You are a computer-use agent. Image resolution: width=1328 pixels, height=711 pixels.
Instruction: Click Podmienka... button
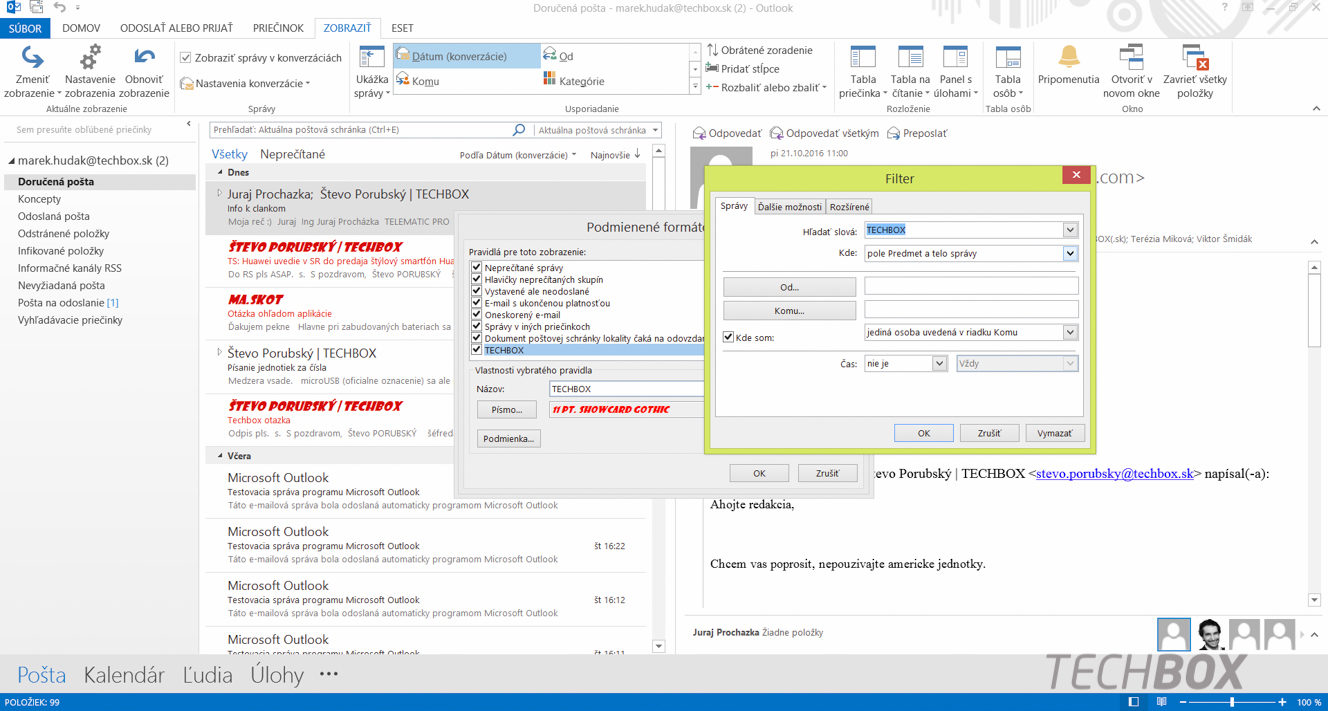[x=510, y=438]
